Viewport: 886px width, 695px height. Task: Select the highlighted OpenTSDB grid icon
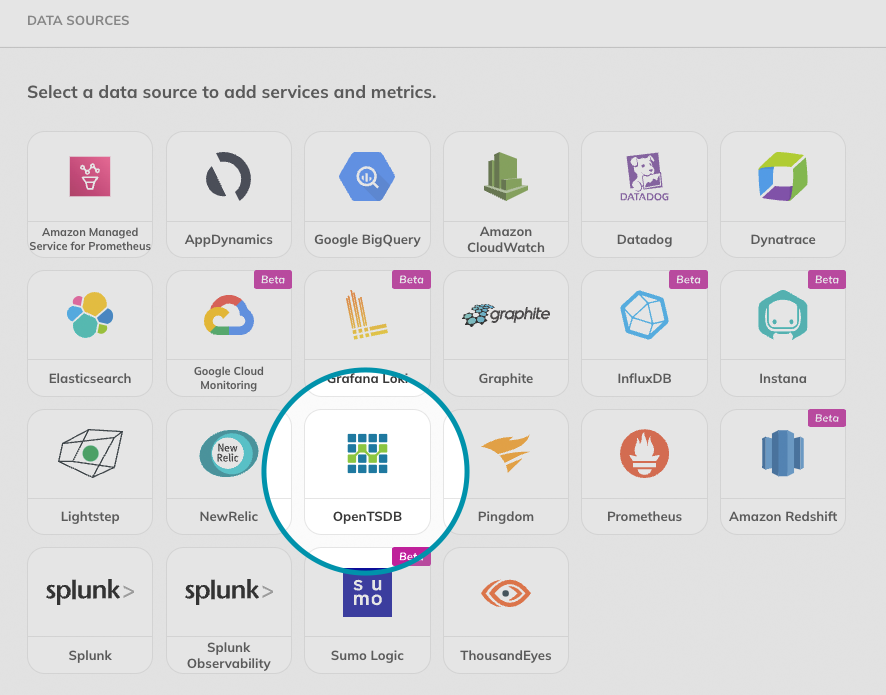[x=367, y=453]
